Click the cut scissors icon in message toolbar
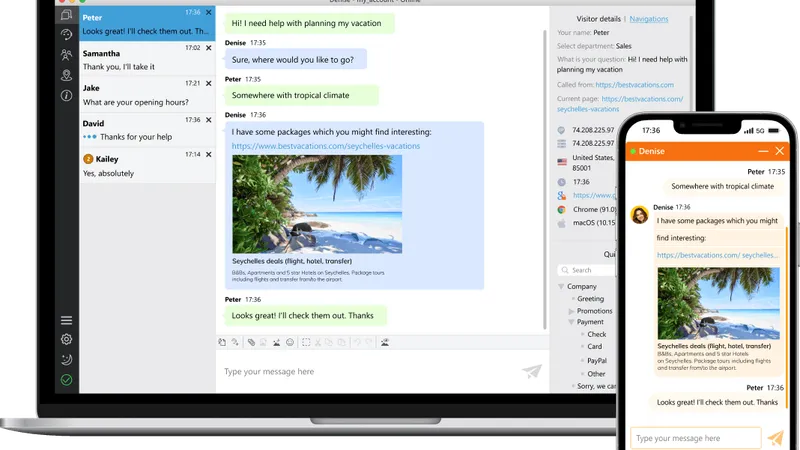 318,342
